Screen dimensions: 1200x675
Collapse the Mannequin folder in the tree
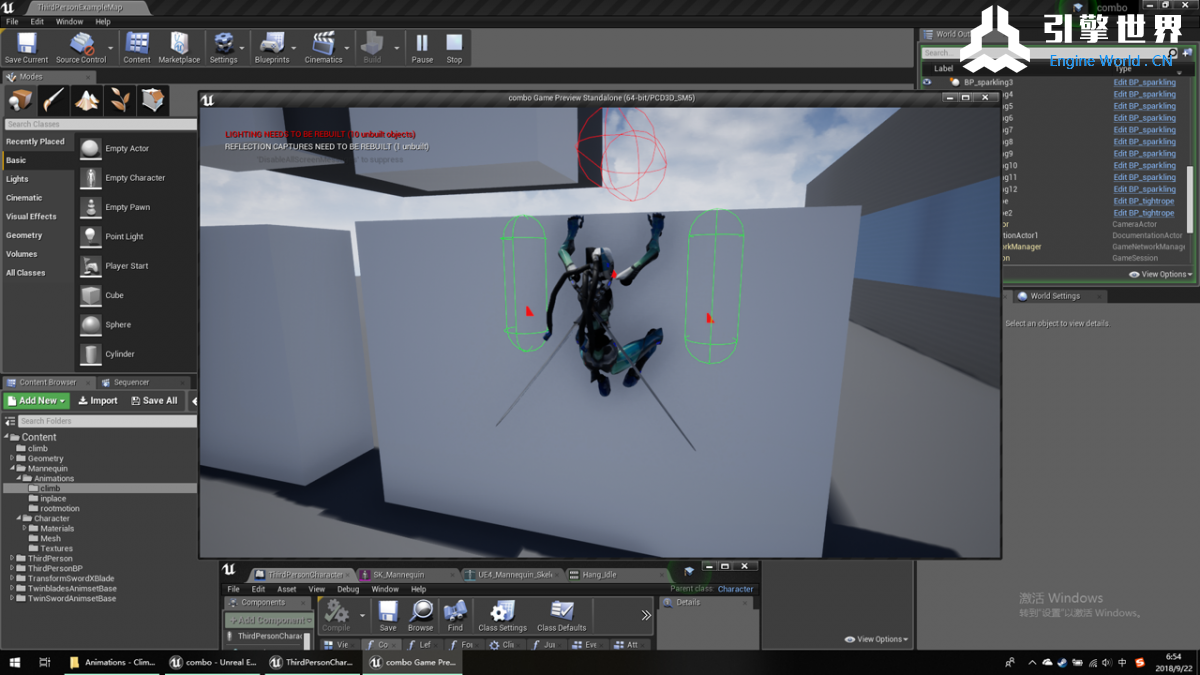pyautogui.click(x=12, y=468)
